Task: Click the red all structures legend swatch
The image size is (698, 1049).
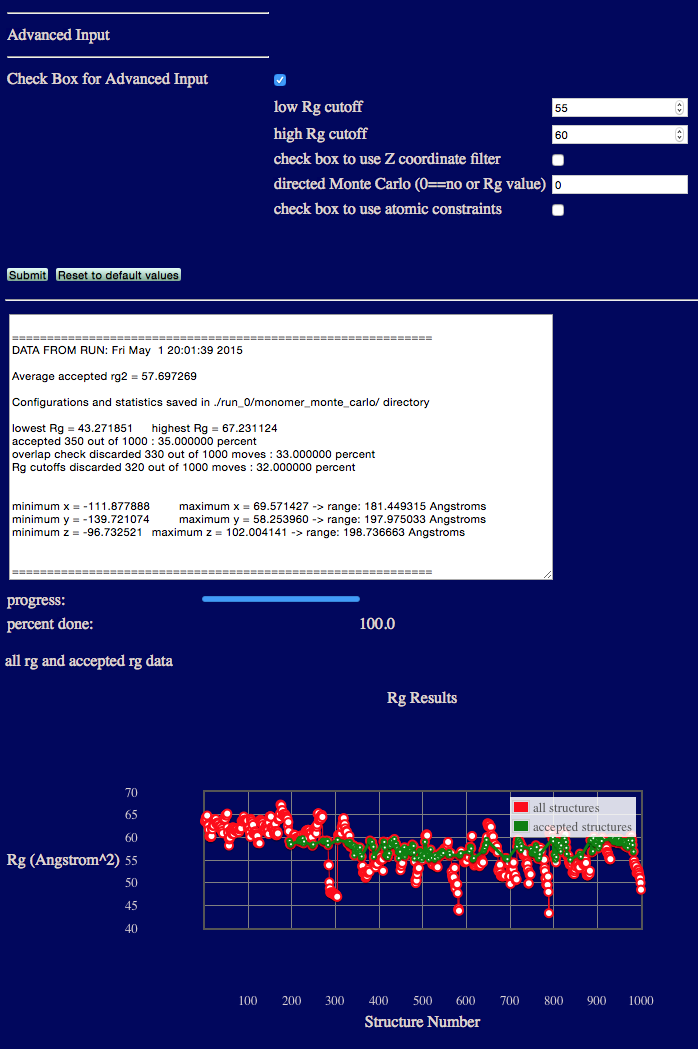Action: click(x=521, y=807)
